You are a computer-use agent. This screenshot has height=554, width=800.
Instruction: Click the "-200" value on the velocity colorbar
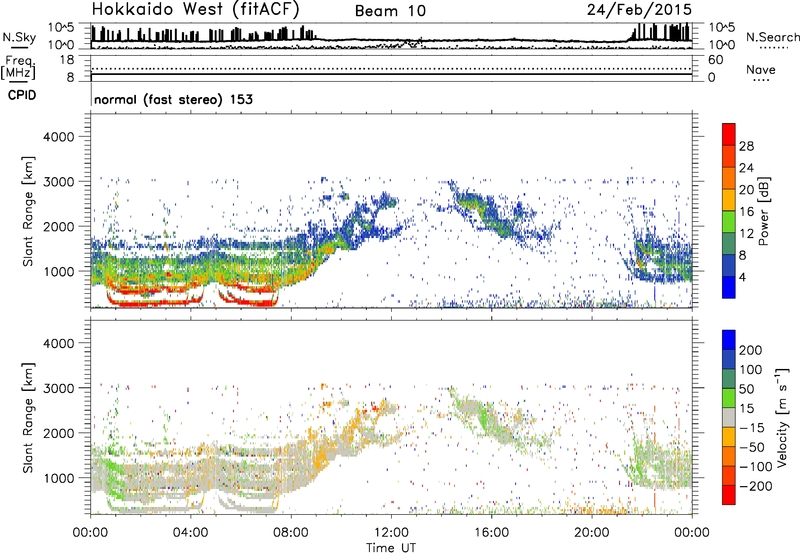tap(756, 486)
